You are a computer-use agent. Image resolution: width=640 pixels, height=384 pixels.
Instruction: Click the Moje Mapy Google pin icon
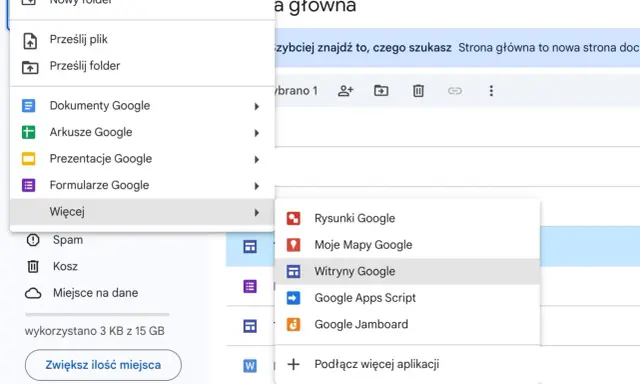point(293,245)
